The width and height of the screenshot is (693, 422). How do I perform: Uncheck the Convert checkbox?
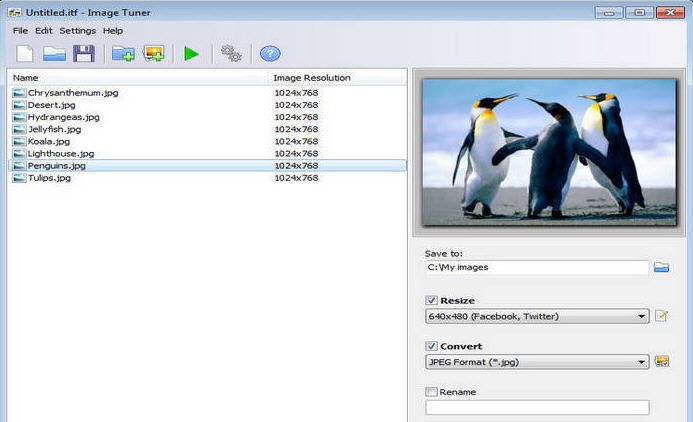tap(431, 346)
